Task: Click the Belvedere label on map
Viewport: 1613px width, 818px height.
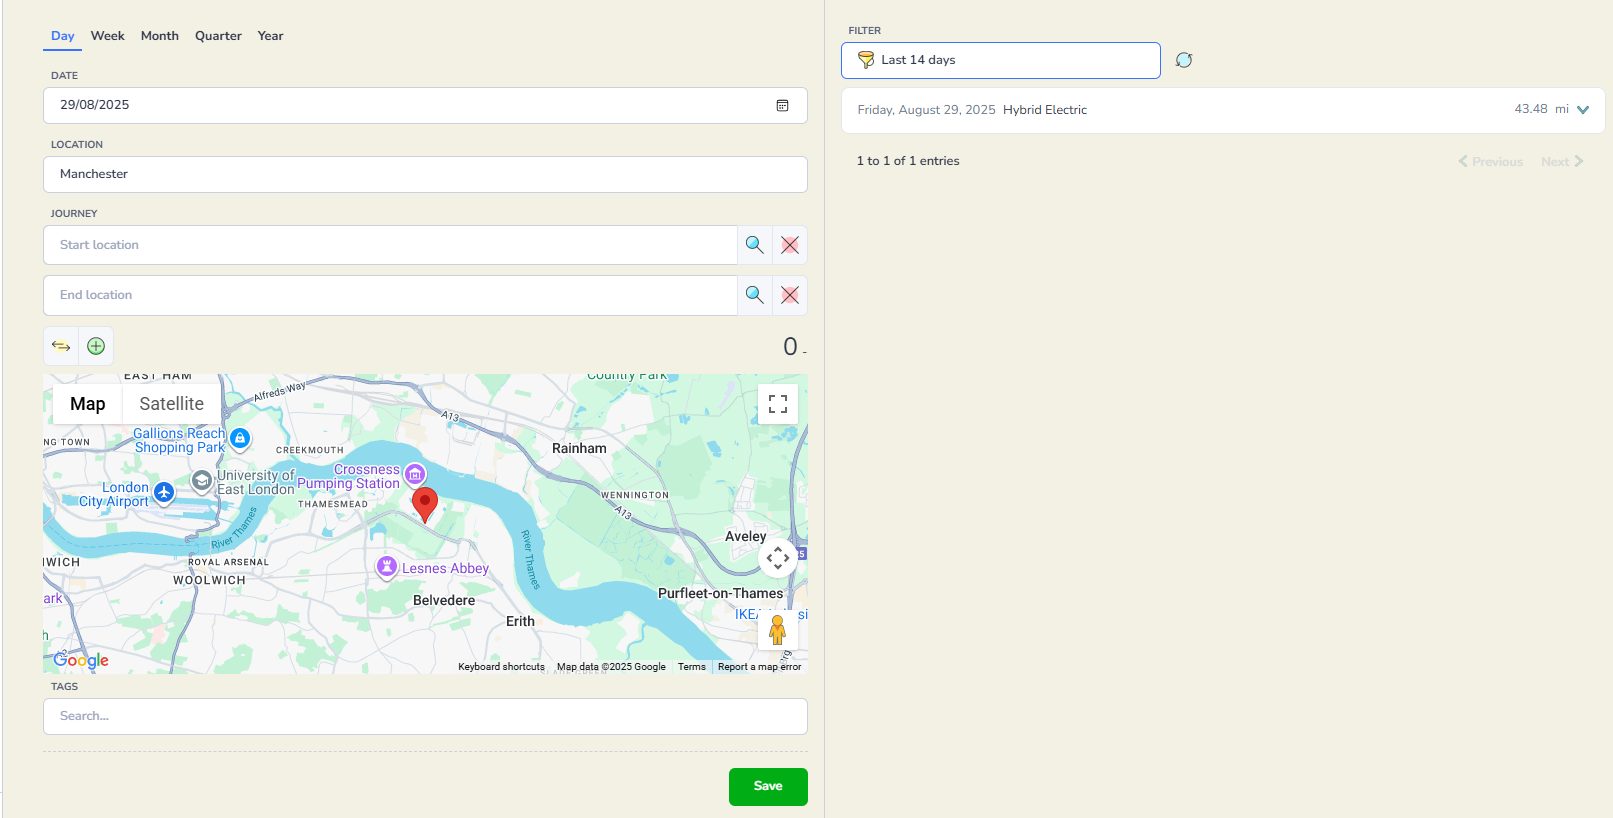Action: click(444, 601)
